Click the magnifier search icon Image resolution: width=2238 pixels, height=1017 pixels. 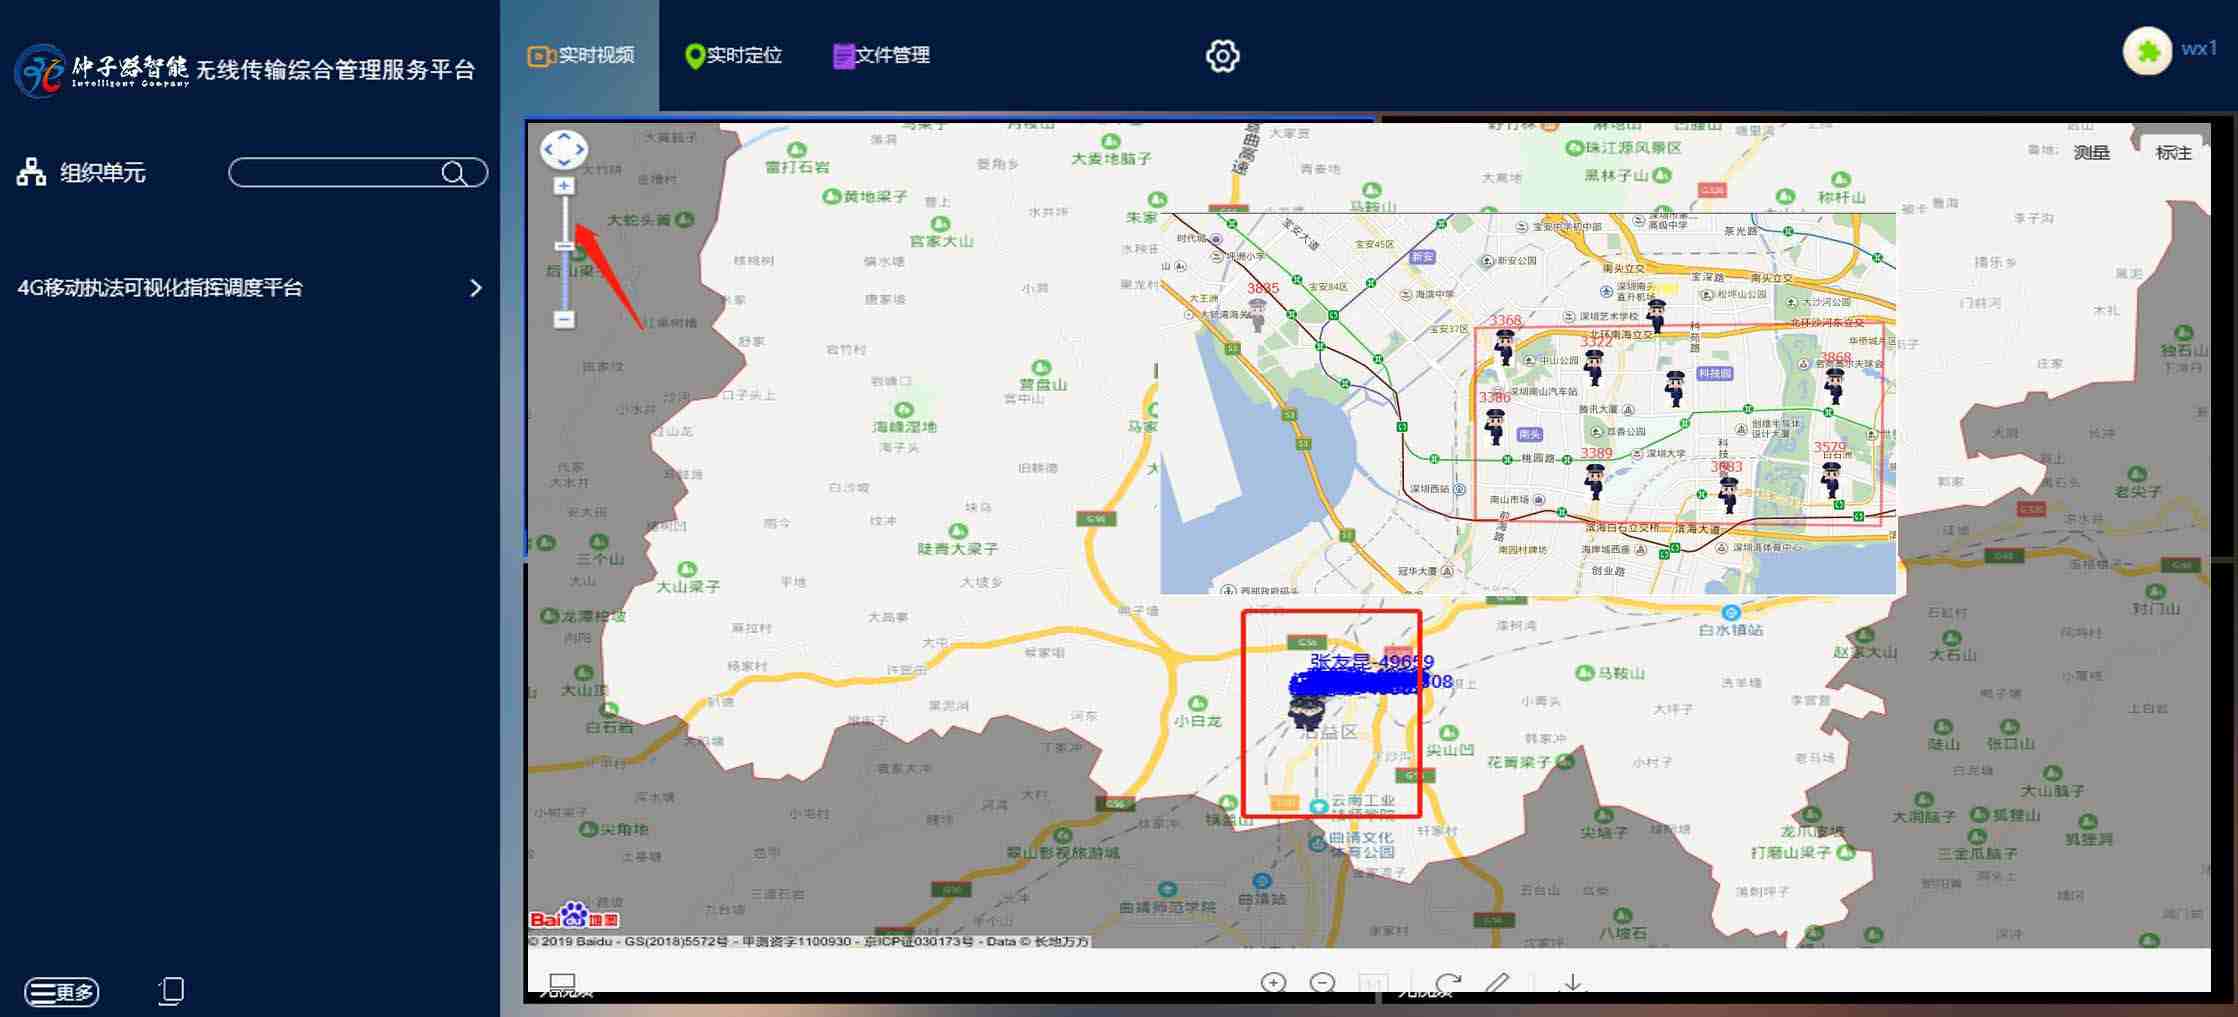pyautogui.click(x=454, y=173)
